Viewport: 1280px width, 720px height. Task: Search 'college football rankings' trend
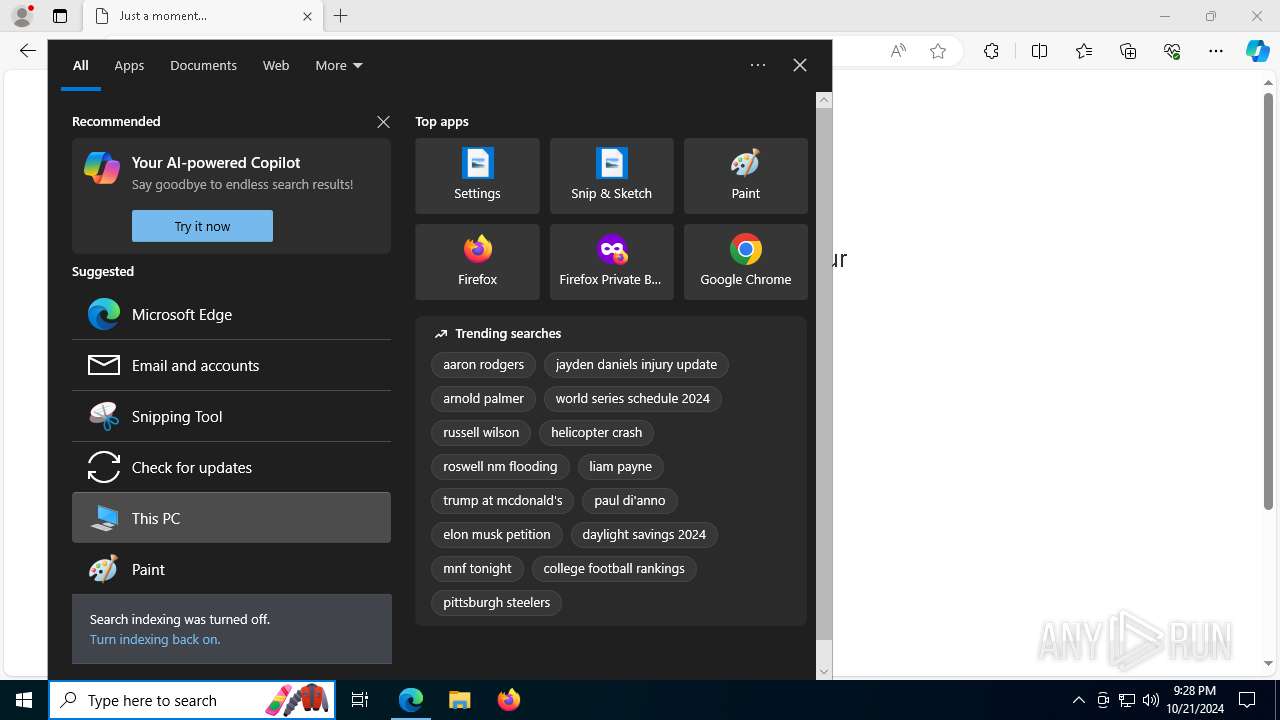point(614,569)
